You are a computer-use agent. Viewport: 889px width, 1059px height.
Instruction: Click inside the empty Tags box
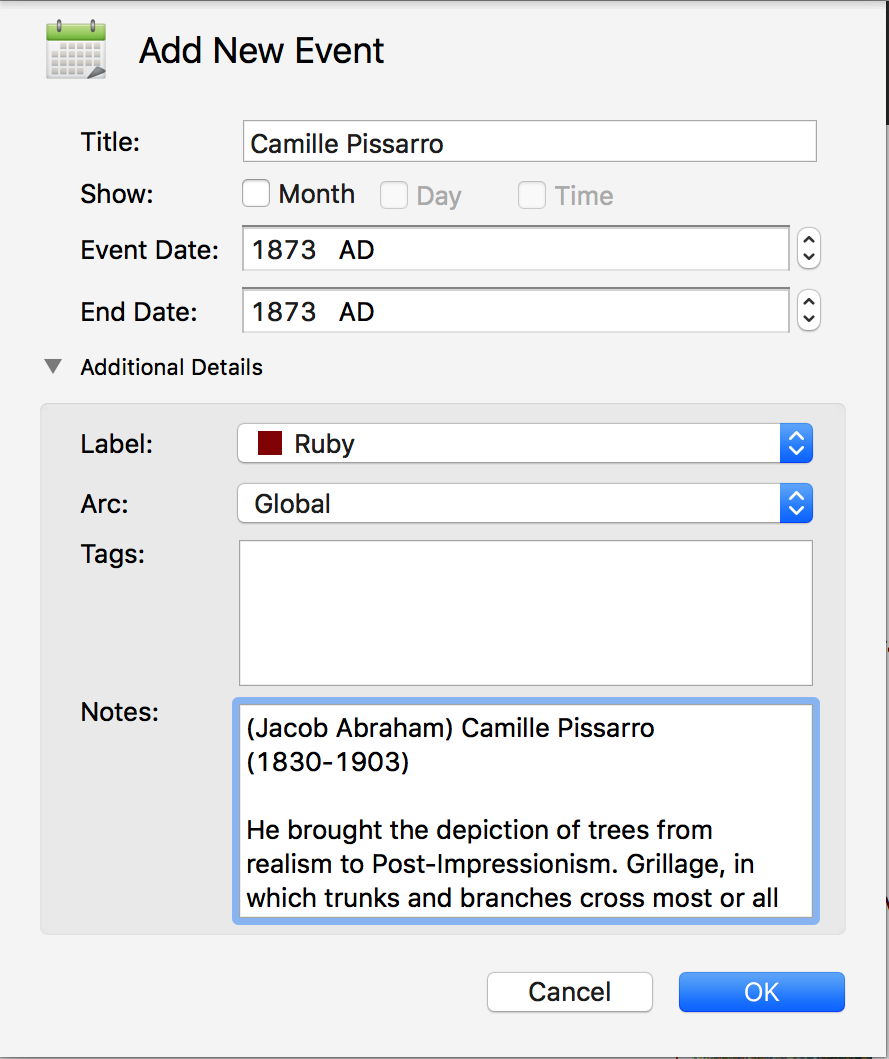(525, 612)
